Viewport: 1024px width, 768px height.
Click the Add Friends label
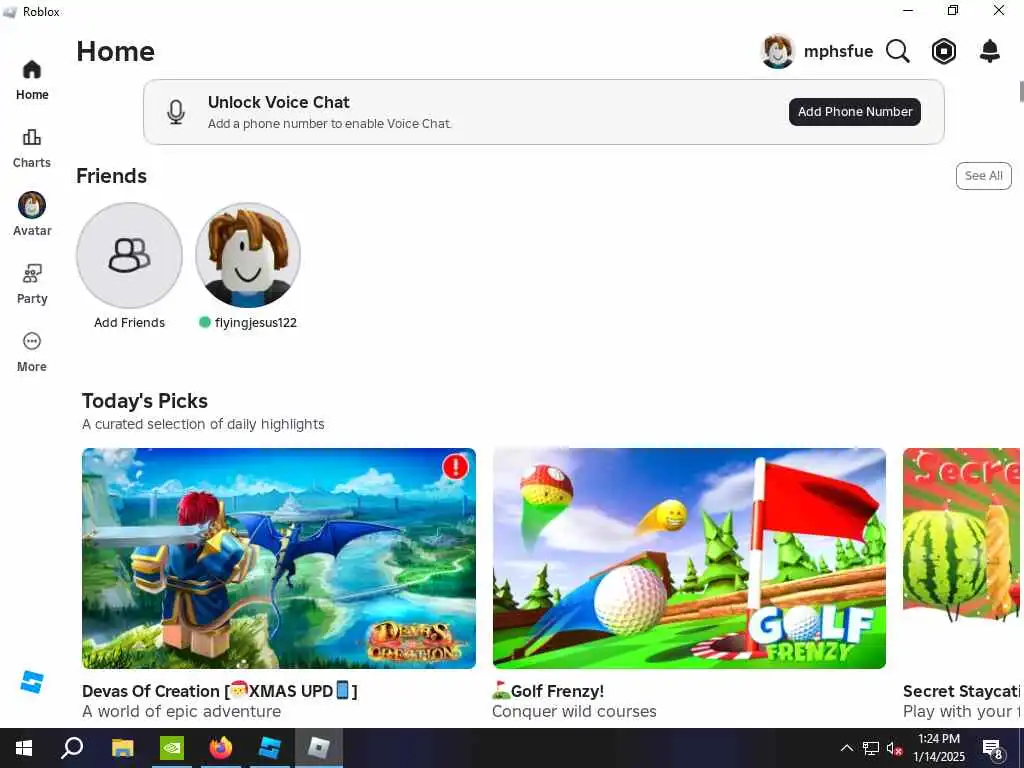129,323
